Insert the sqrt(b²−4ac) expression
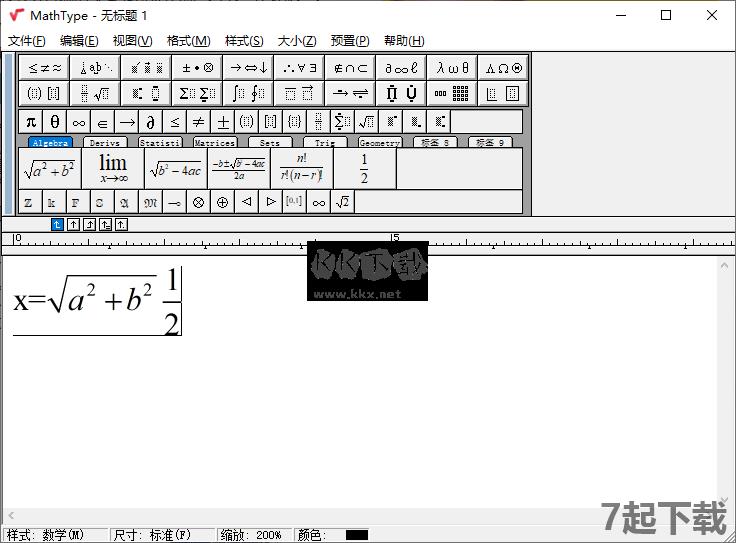736x543 pixels. click(x=176, y=169)
